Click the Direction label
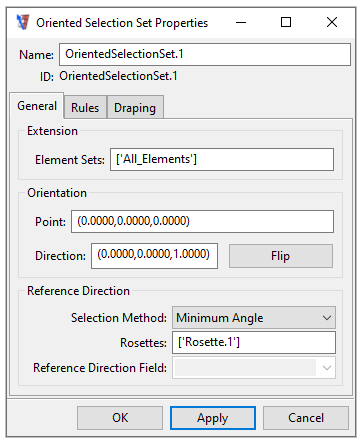Screen dimensions: 361x444 click(x=60, y=256)
